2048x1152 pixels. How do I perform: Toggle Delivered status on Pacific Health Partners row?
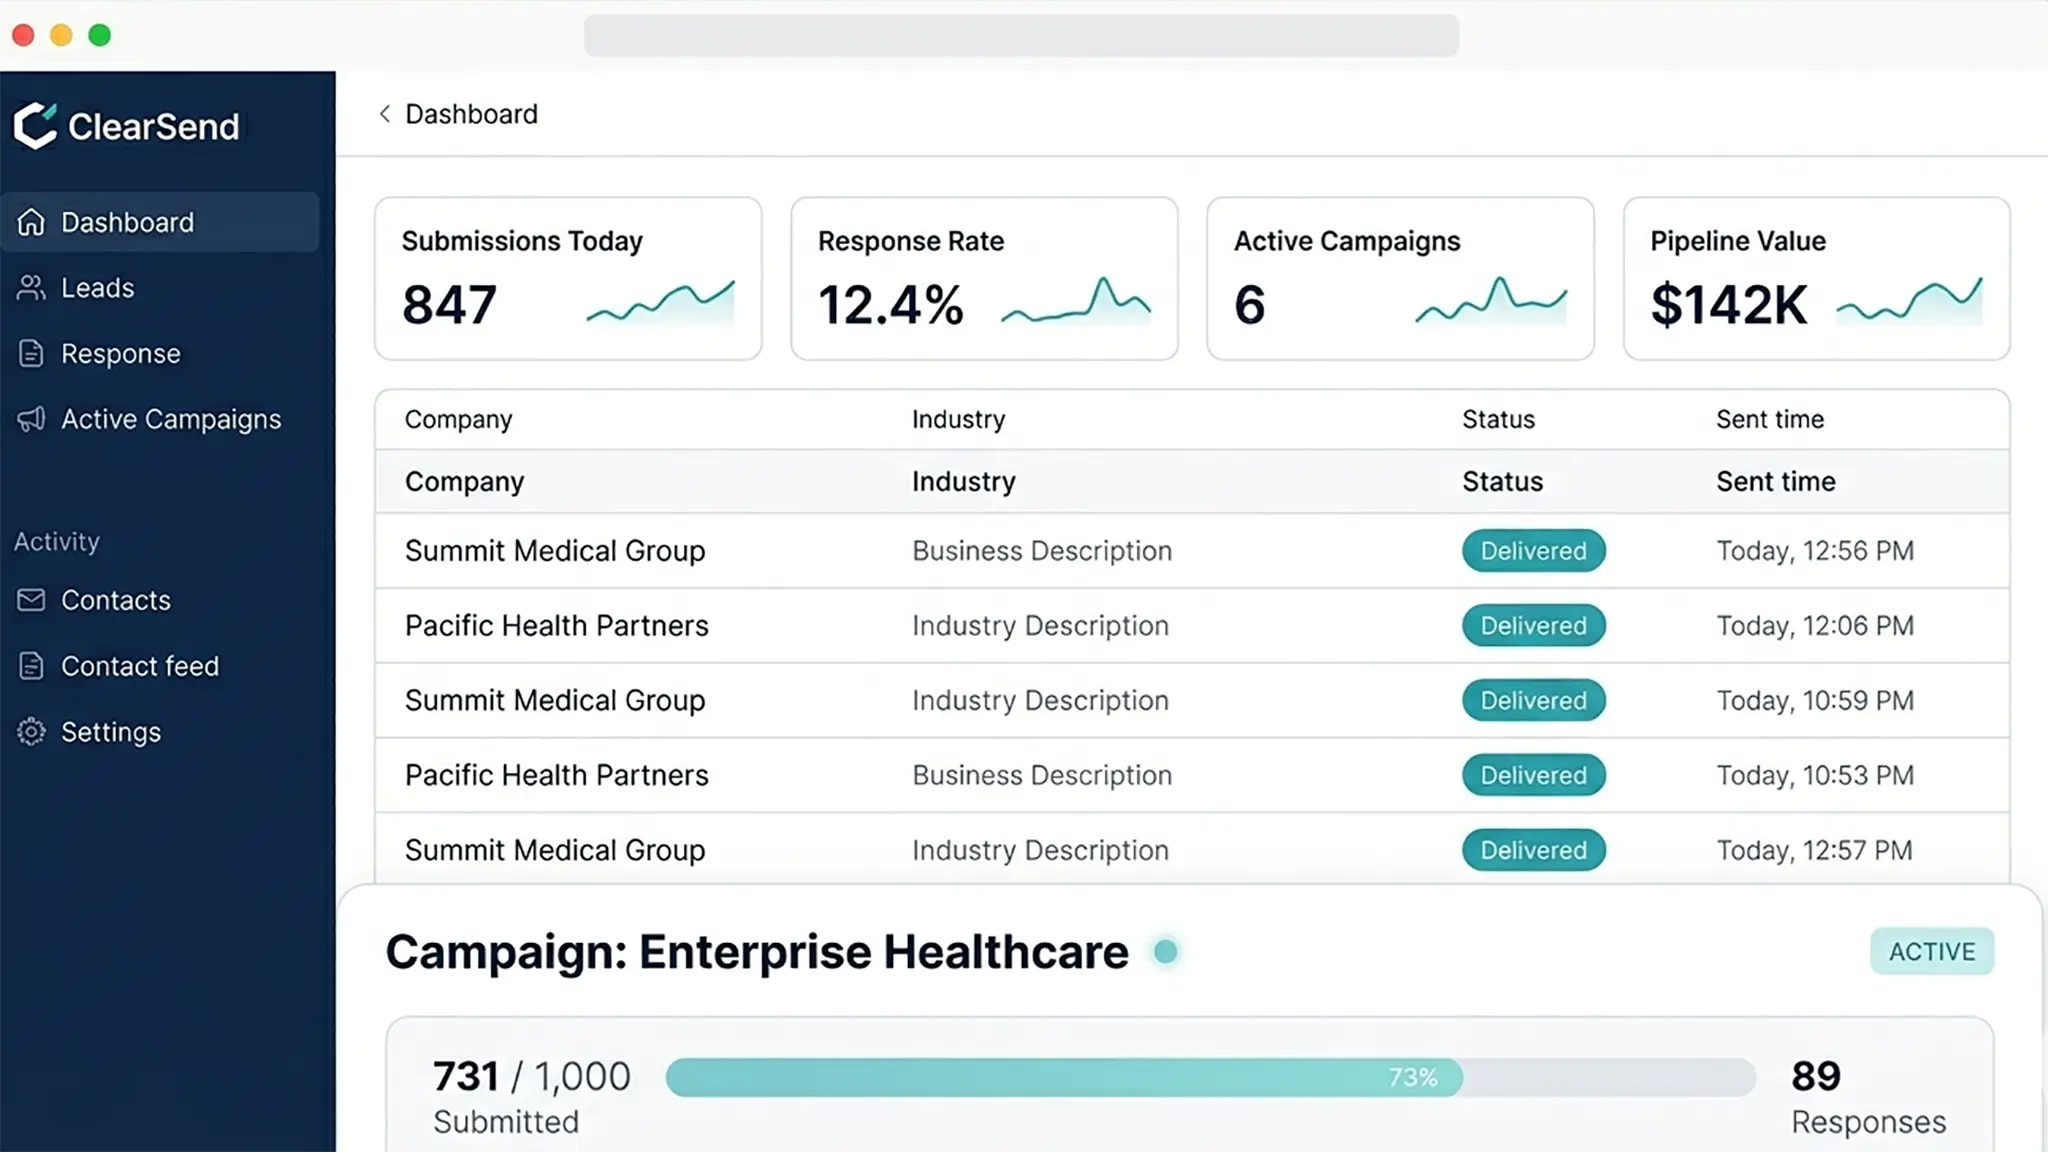[x=1533, y=625]
